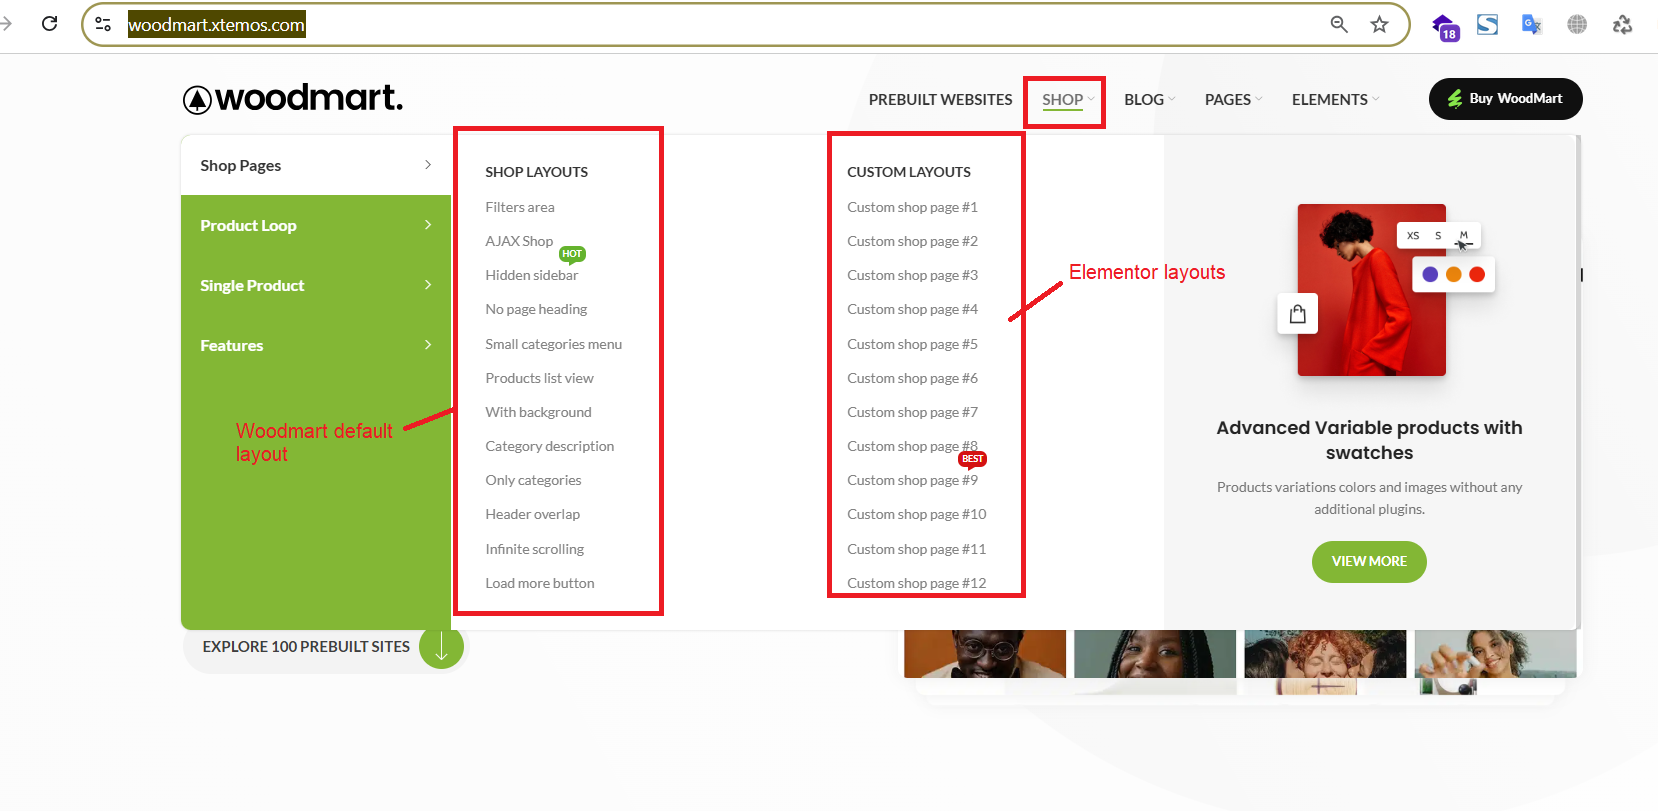Open Custom shop page #4
Viewport: 1658px width, 811px height.
pos(912,309)
